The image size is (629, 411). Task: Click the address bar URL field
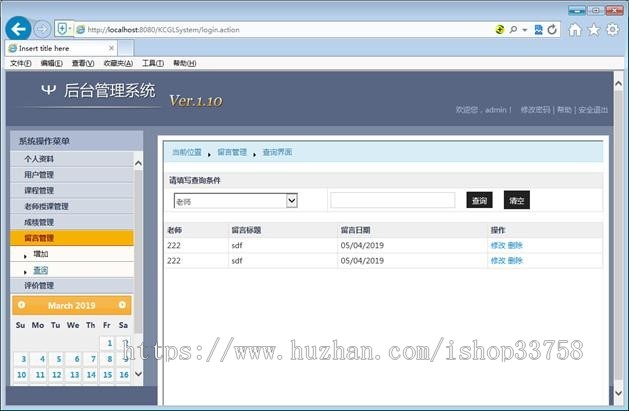coord(281,30)
